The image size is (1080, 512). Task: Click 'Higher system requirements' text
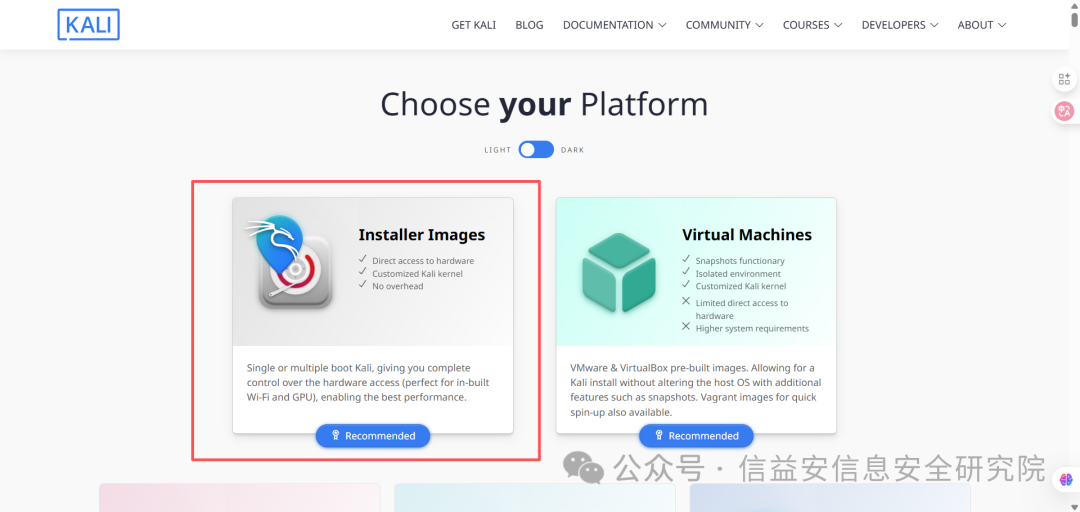(752, 328)
